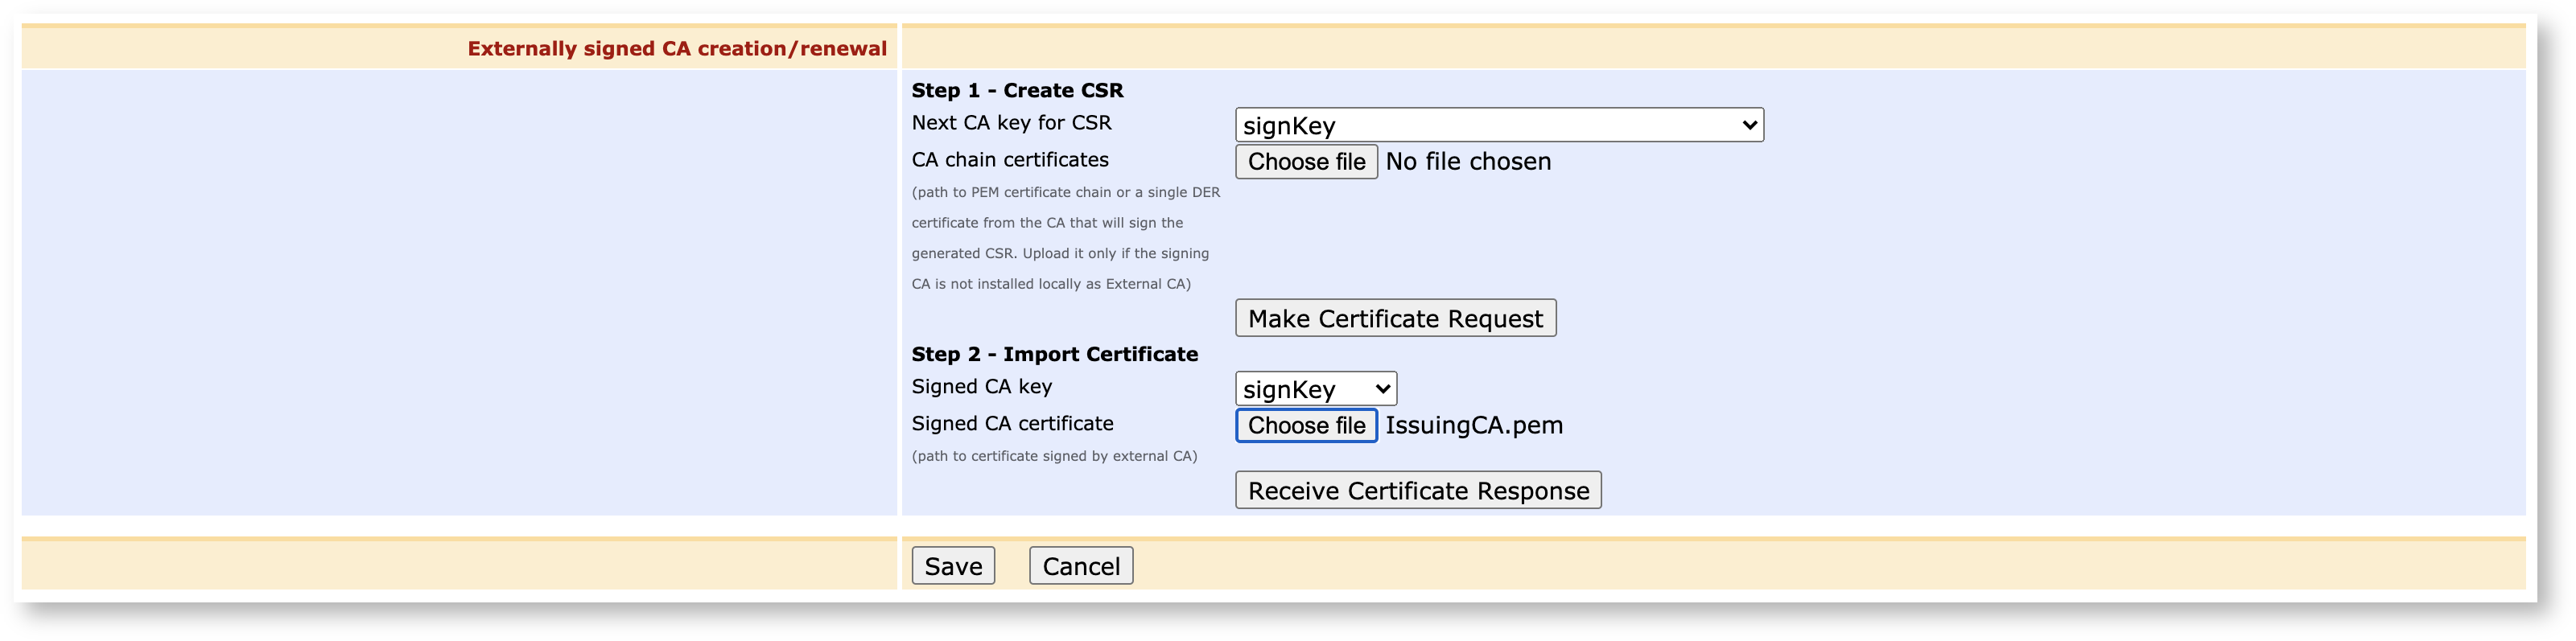Click the IssuingCA.pem file name

click(1473, 425)
